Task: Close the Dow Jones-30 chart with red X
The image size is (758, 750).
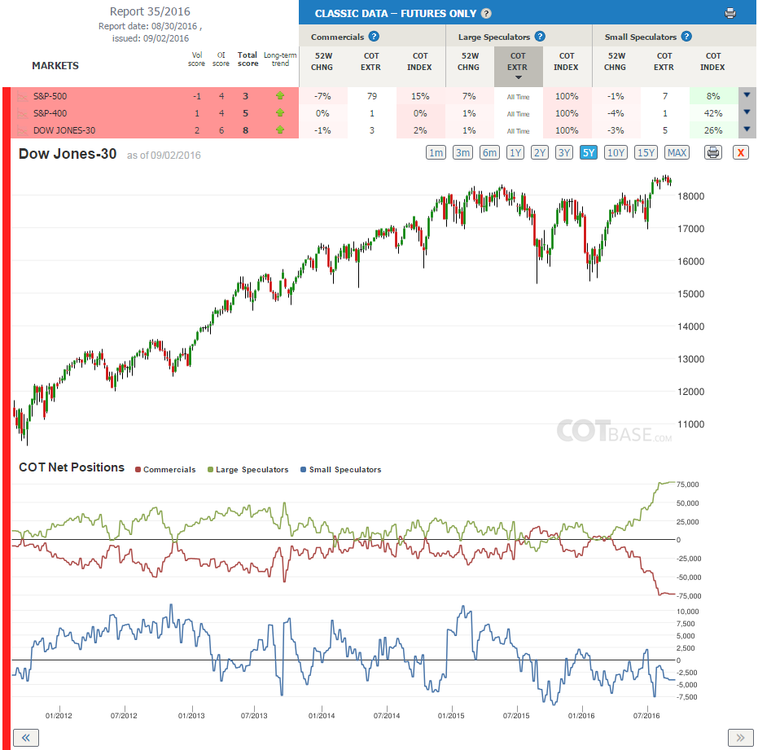Action: (x=741, y=153)
